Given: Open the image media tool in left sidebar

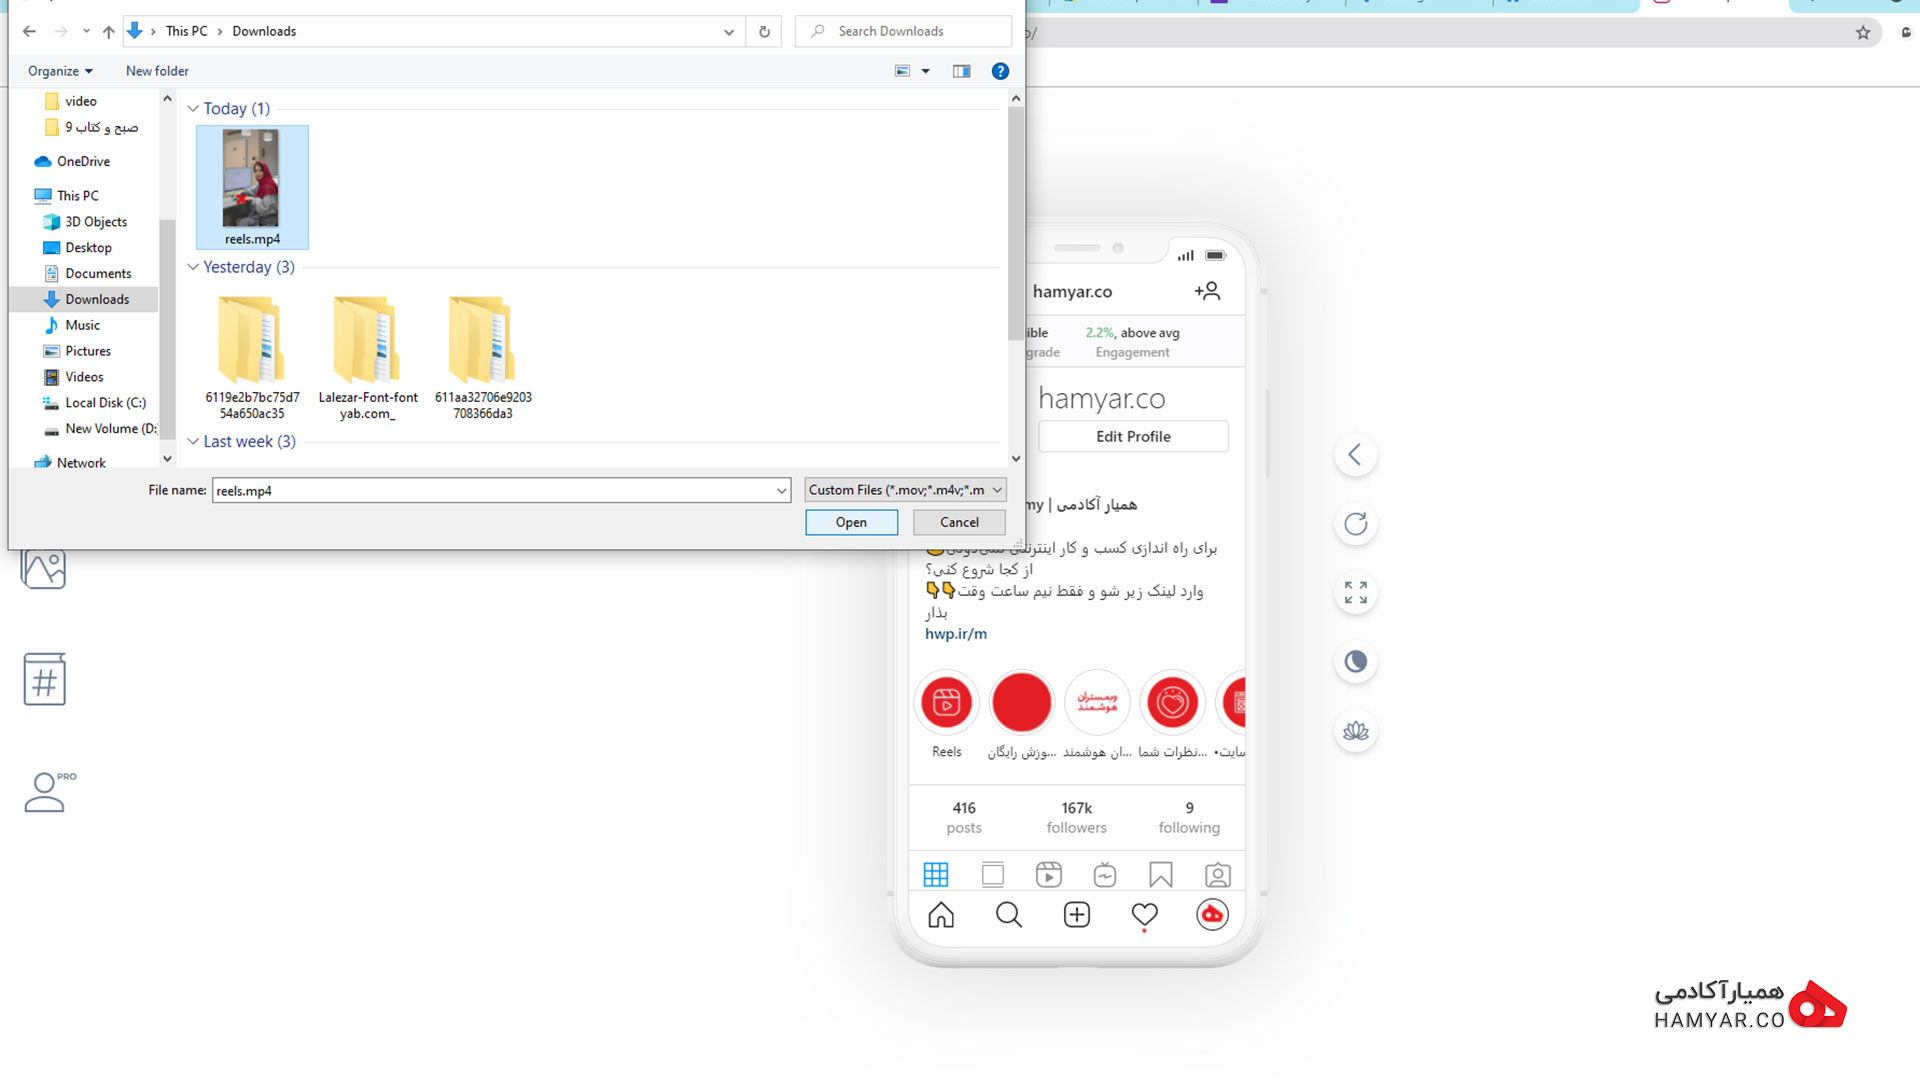Looking at the screenshot, I should (x=44, y=567).
